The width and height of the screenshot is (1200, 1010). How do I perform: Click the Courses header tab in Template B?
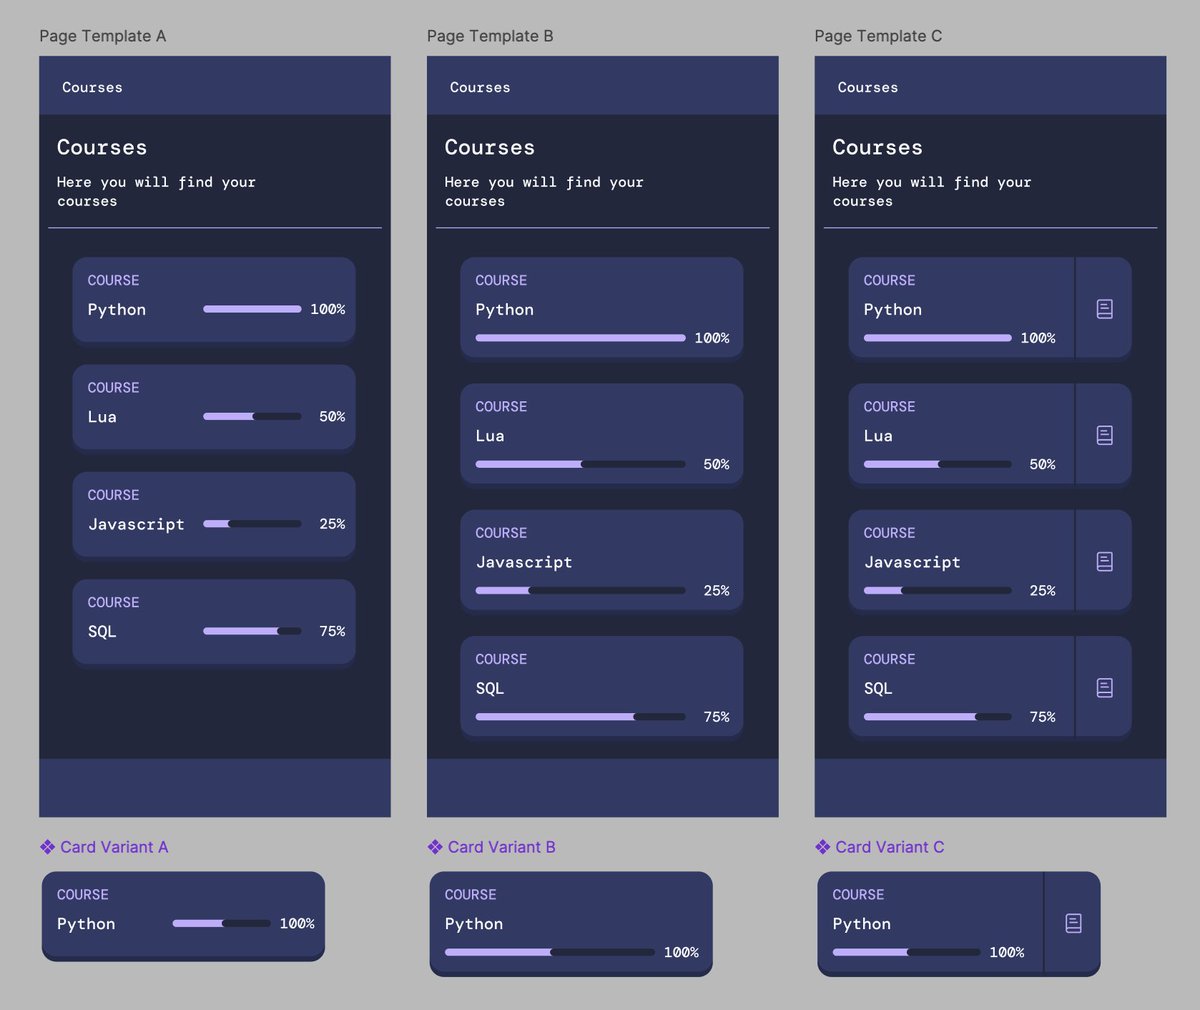tap(480, 87)
